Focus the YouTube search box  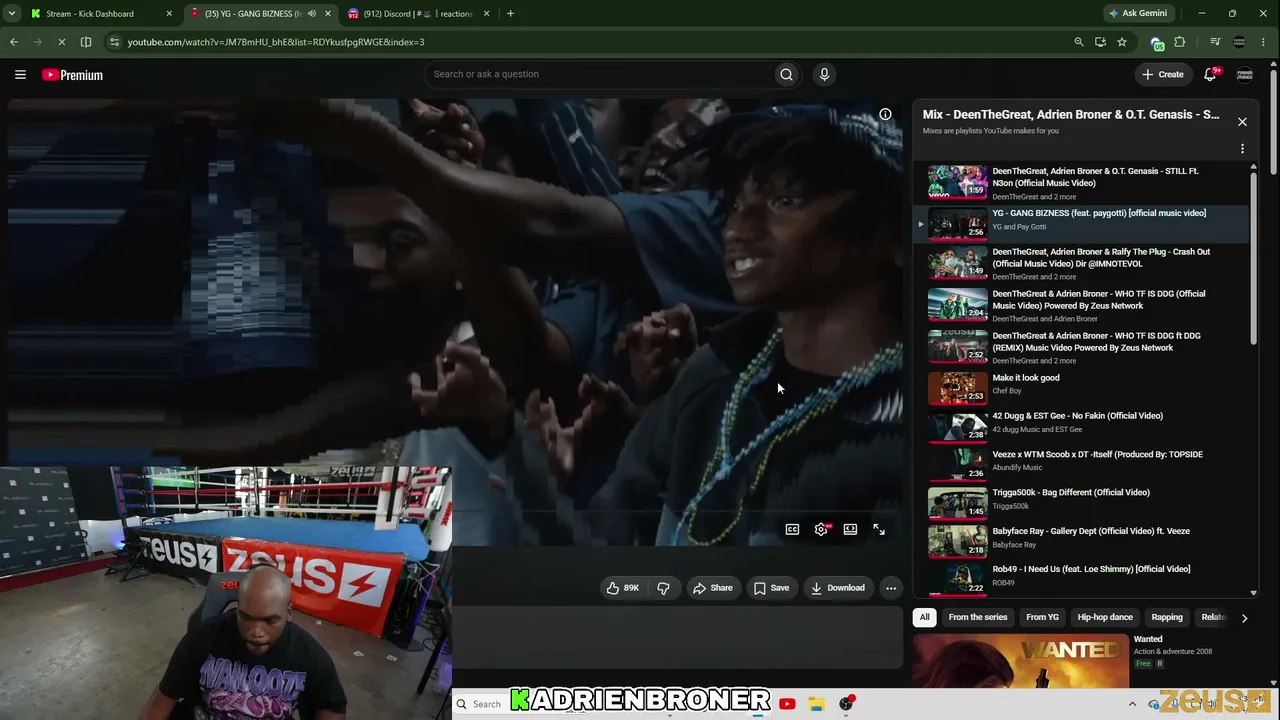tap(598, 74)
